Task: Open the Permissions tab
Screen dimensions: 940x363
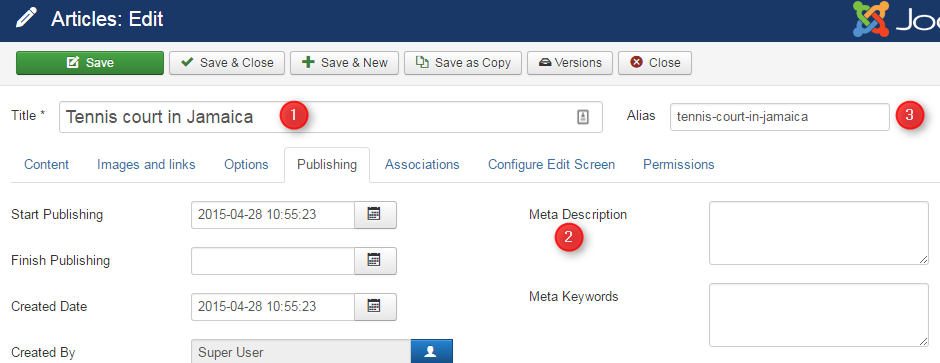Action: (x=679, y=164)
